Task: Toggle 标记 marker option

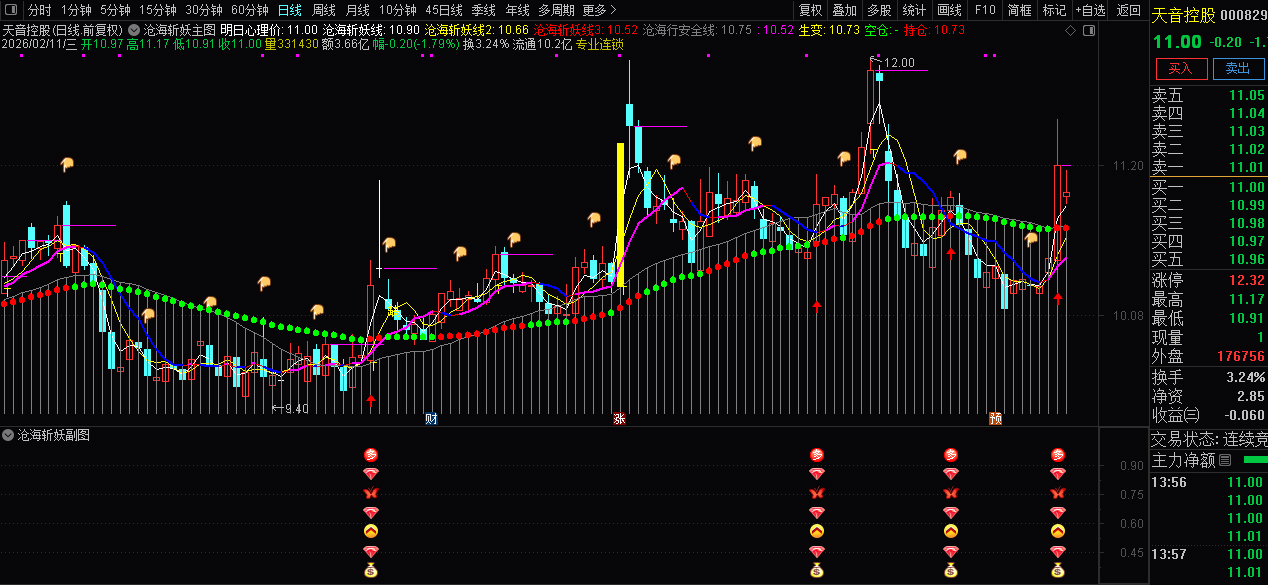Action: [1054, 10]
